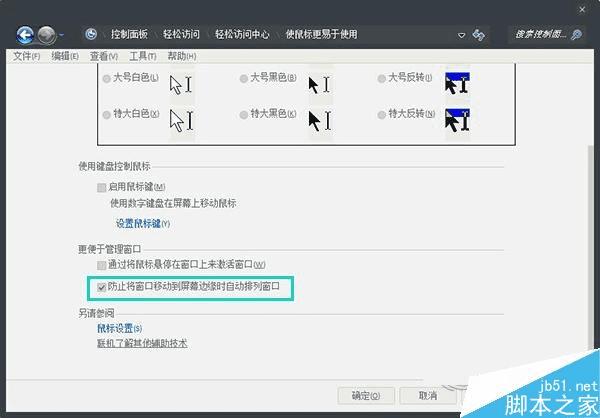The width and height of the screenshot is (600, 418).
Task: Click the grey Forward arrow button
Action: click(47, 35)
